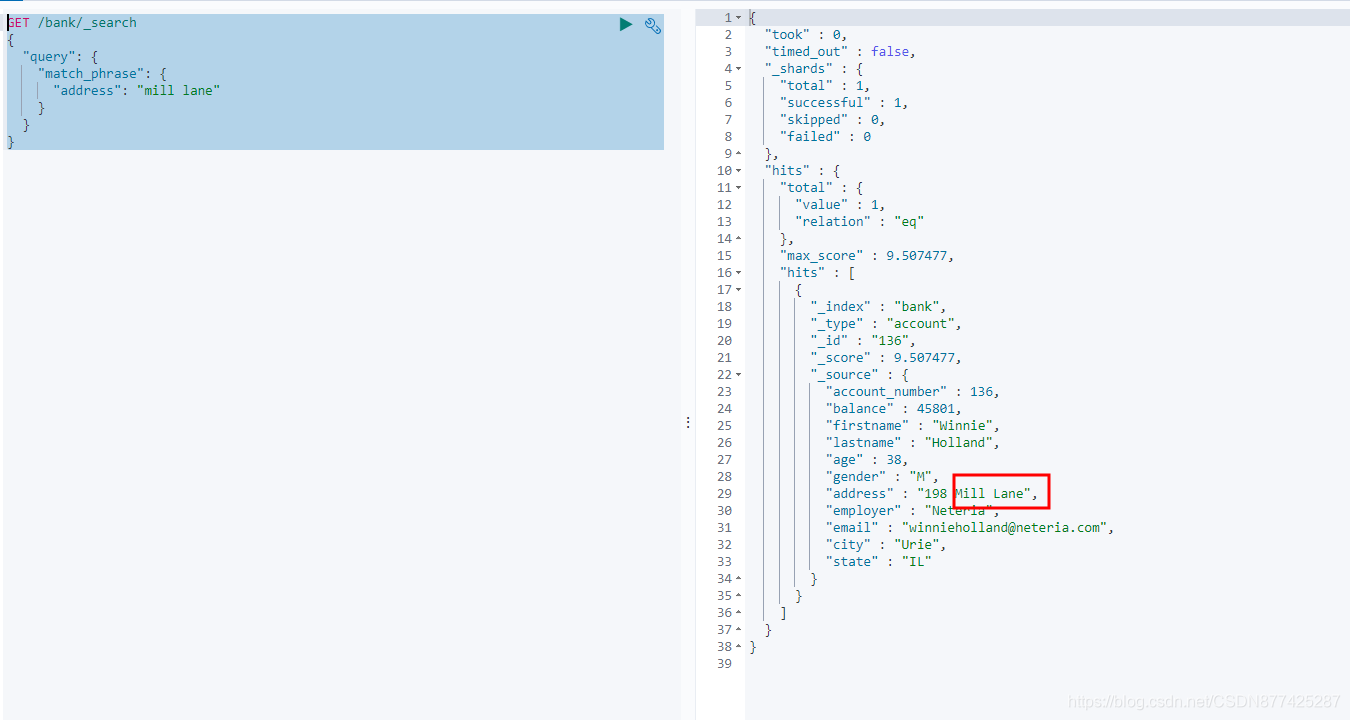Collapse the fold arrow at line 1
This screenshot has width=1350, height=720.
[x=739, y=18]
